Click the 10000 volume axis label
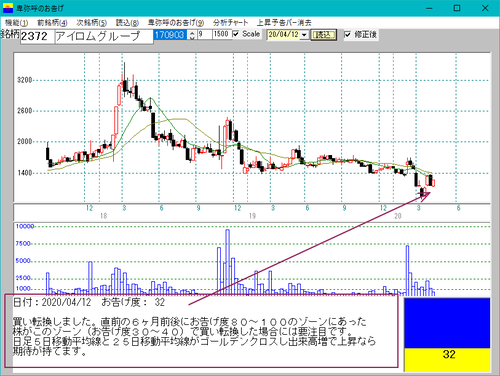Viewport: 500px width, 376px height. (25, 227)
